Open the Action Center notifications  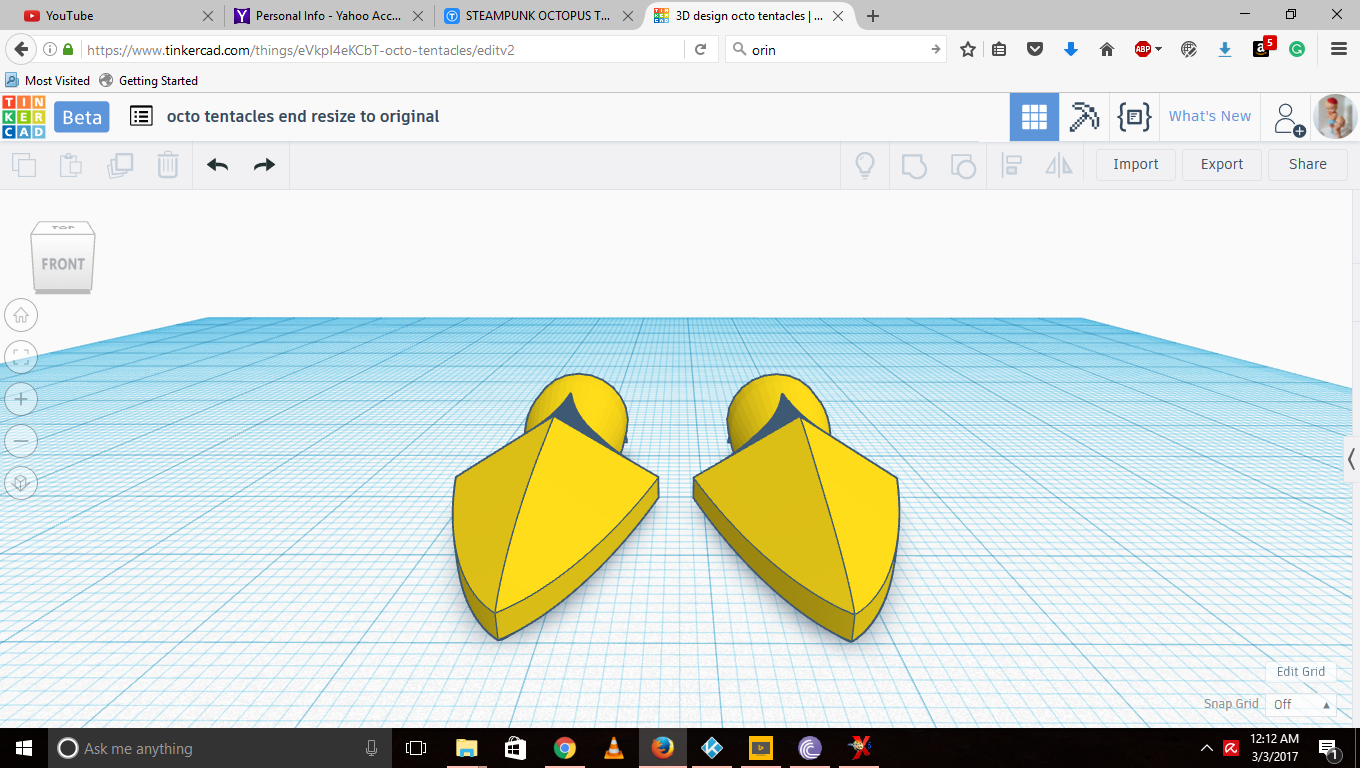coord(1329,748)
